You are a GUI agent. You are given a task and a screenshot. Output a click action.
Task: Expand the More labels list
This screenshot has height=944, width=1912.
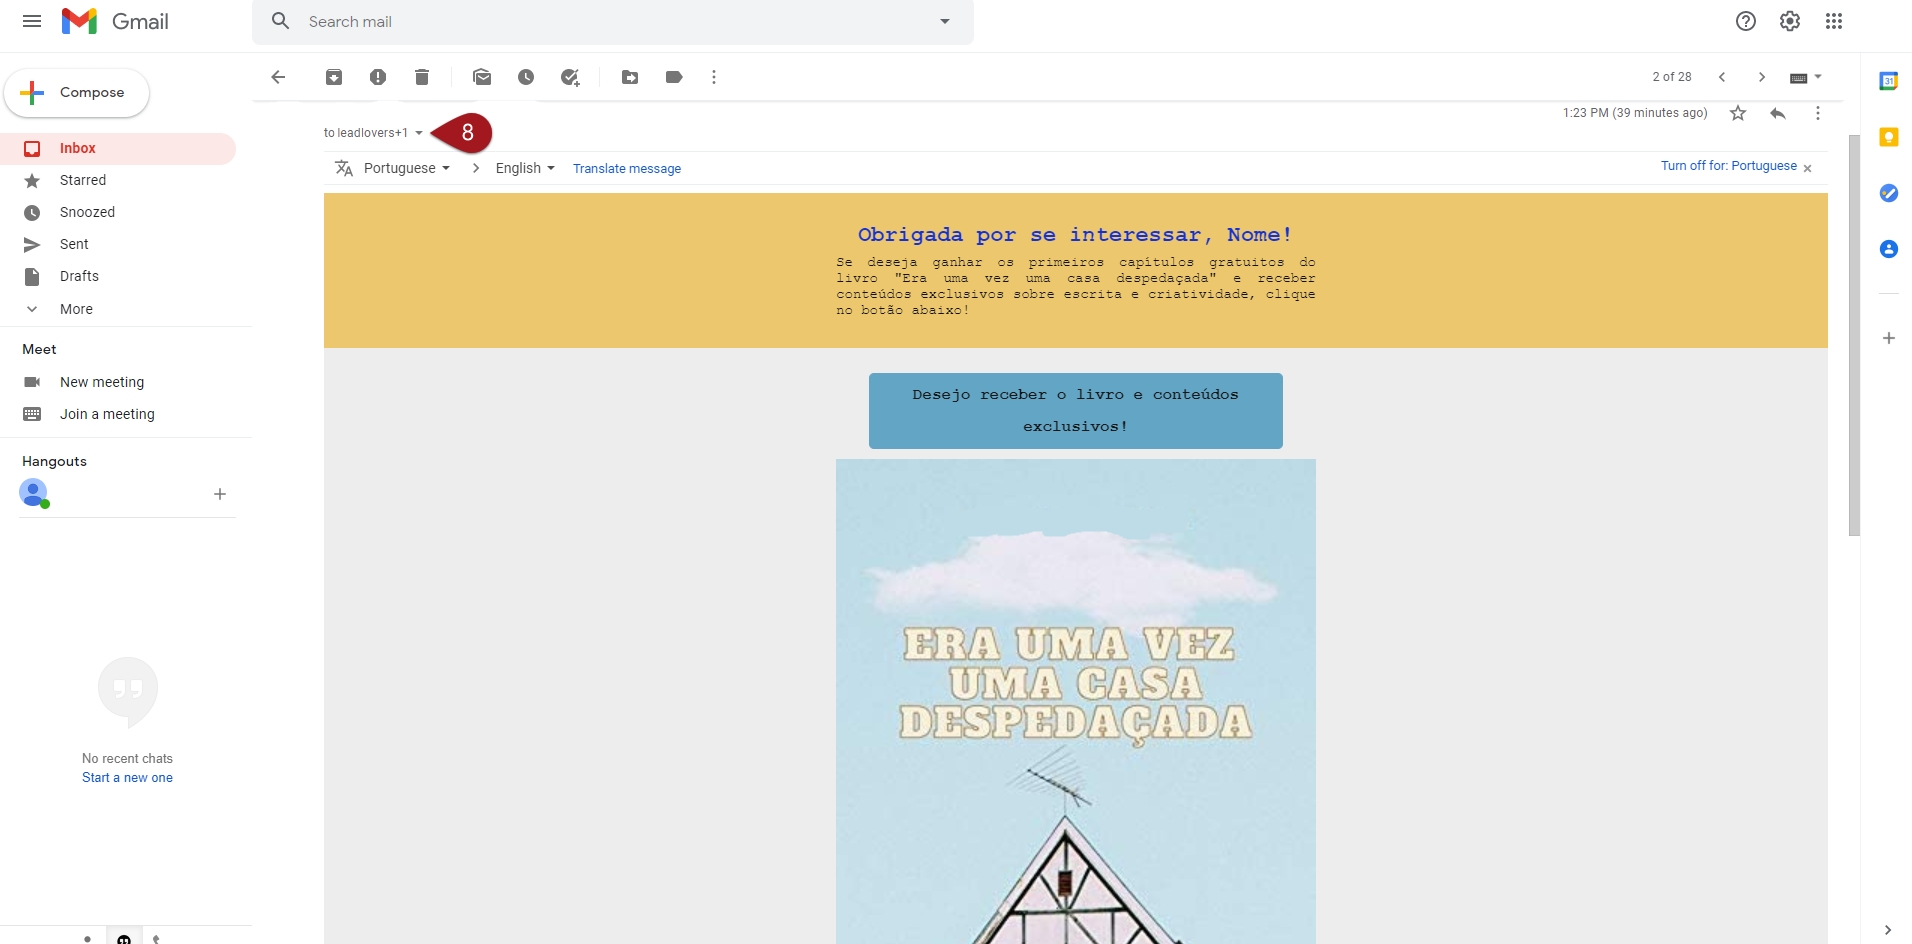(76, 309)
